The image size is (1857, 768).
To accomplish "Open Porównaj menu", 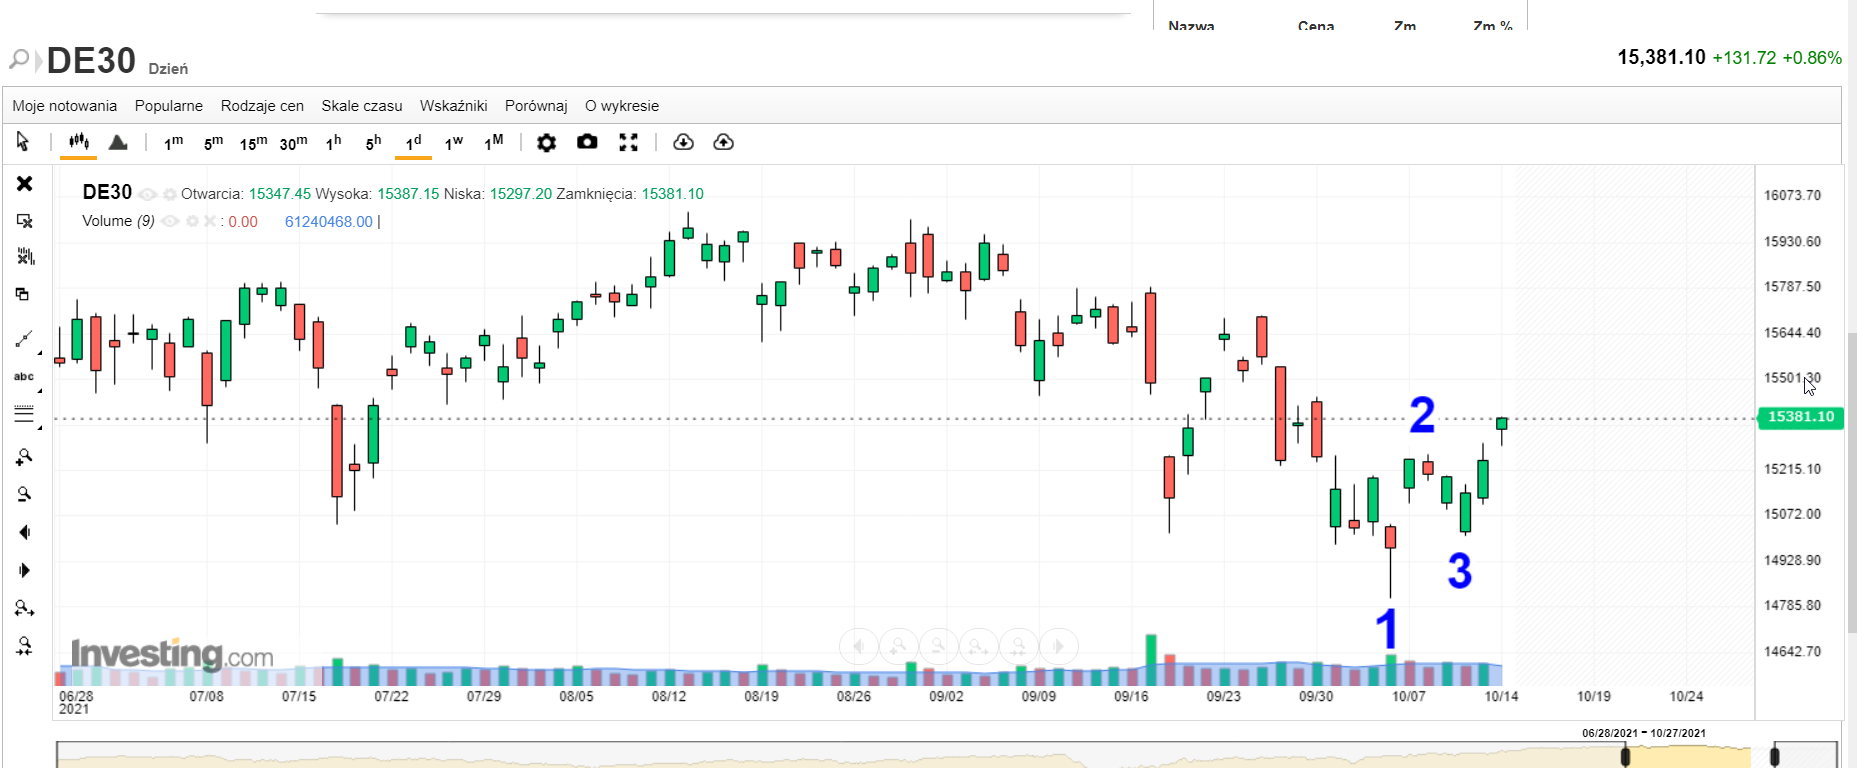I will click(x=536, y=106).
